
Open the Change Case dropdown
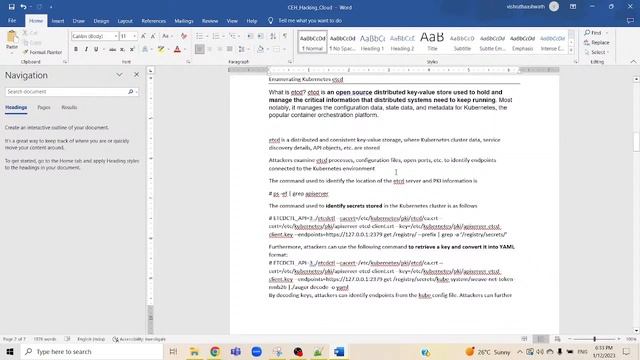click(167, 36)
